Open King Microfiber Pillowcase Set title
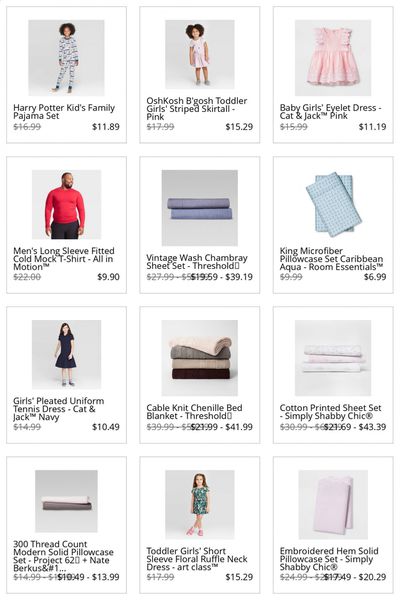 pyautogui.click(x=331, y=259)
